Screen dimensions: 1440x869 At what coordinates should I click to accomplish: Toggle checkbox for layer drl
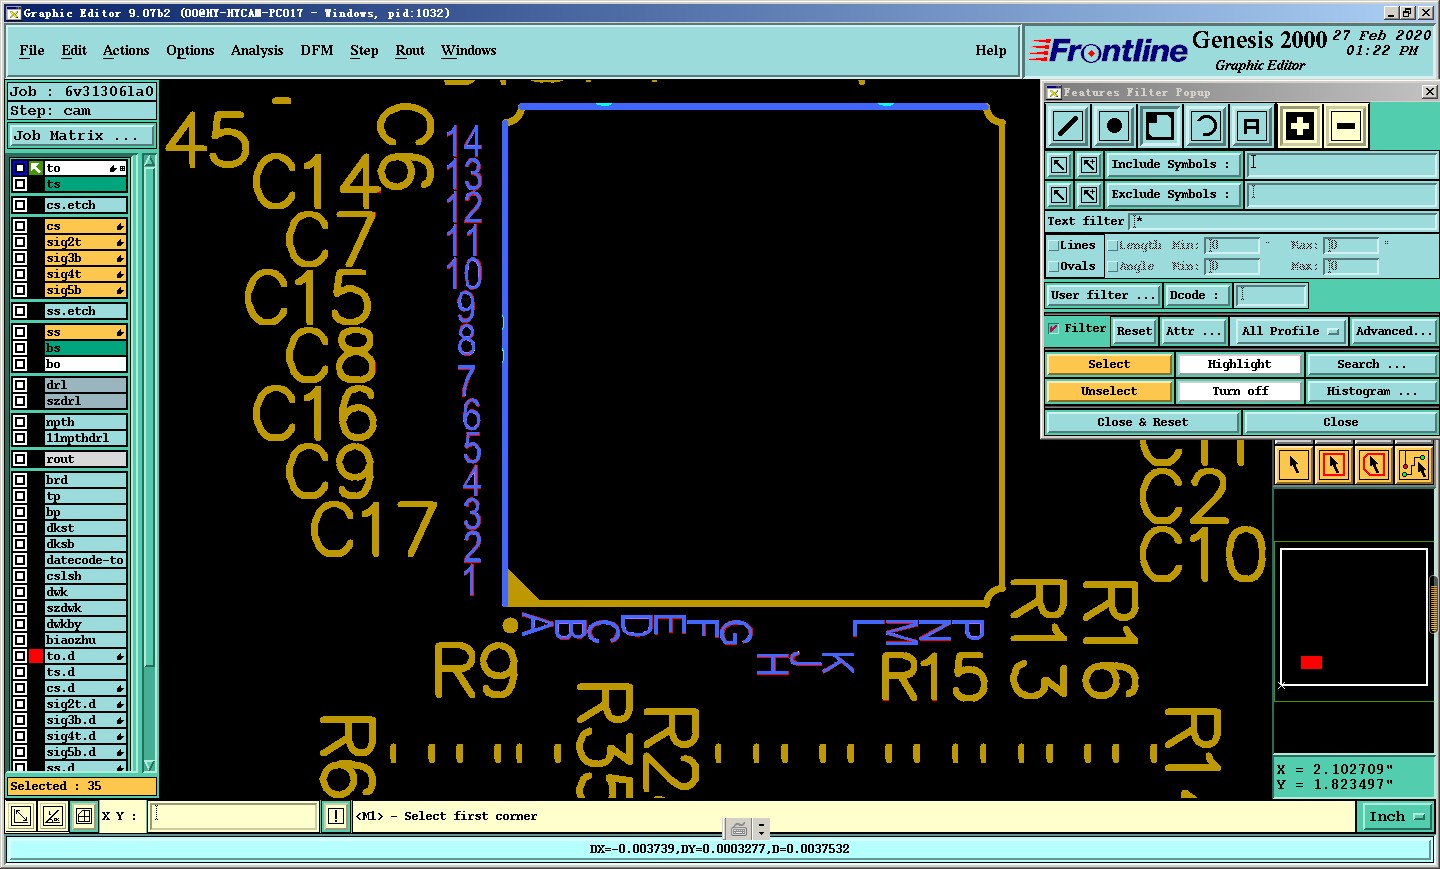point(20,385)
